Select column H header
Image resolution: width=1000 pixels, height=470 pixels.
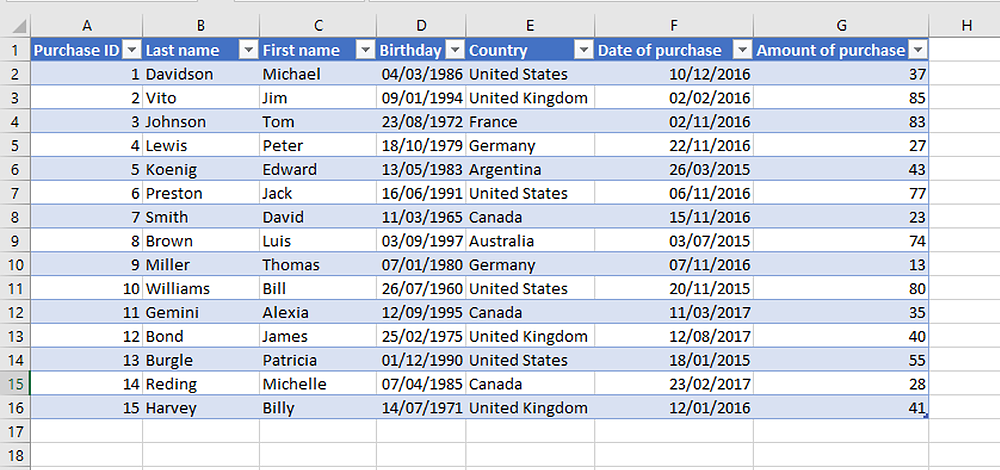(x=964, y=25)
